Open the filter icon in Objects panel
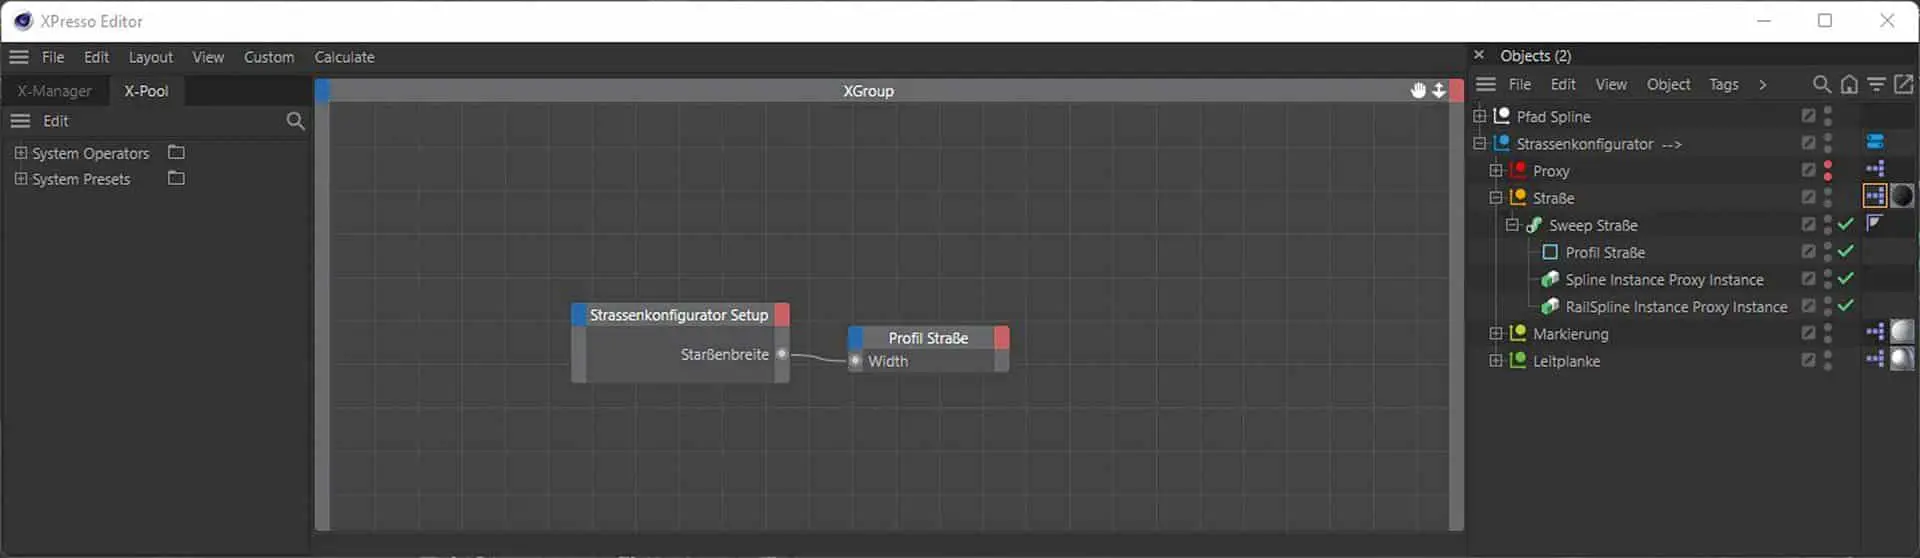This screenshot has height=558, width=1920. (1876, 85)
